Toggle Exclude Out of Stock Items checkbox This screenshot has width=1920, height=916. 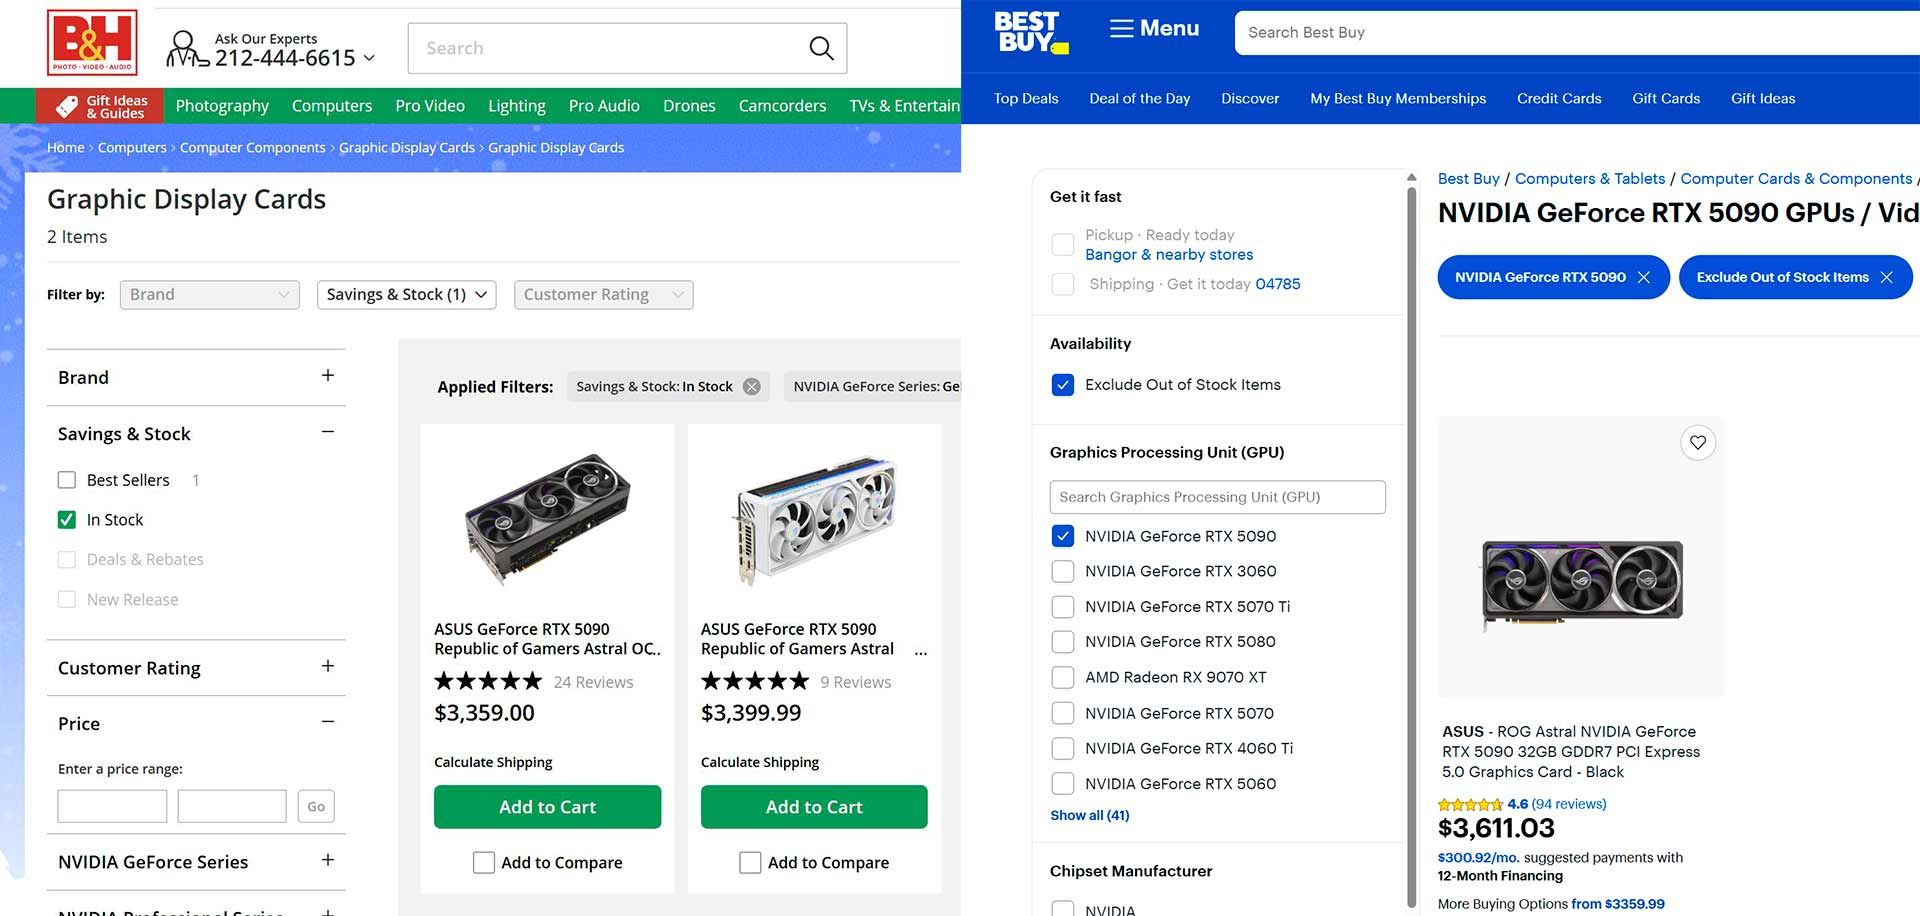point(1063,385)
